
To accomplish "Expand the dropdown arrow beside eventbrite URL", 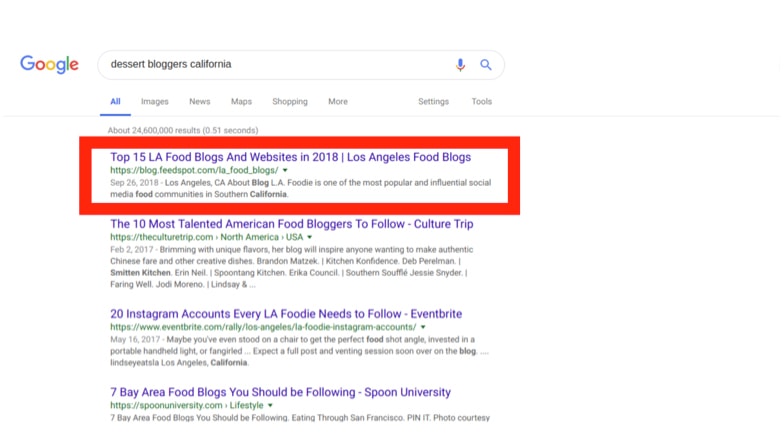I will click(x=423, y=327).
